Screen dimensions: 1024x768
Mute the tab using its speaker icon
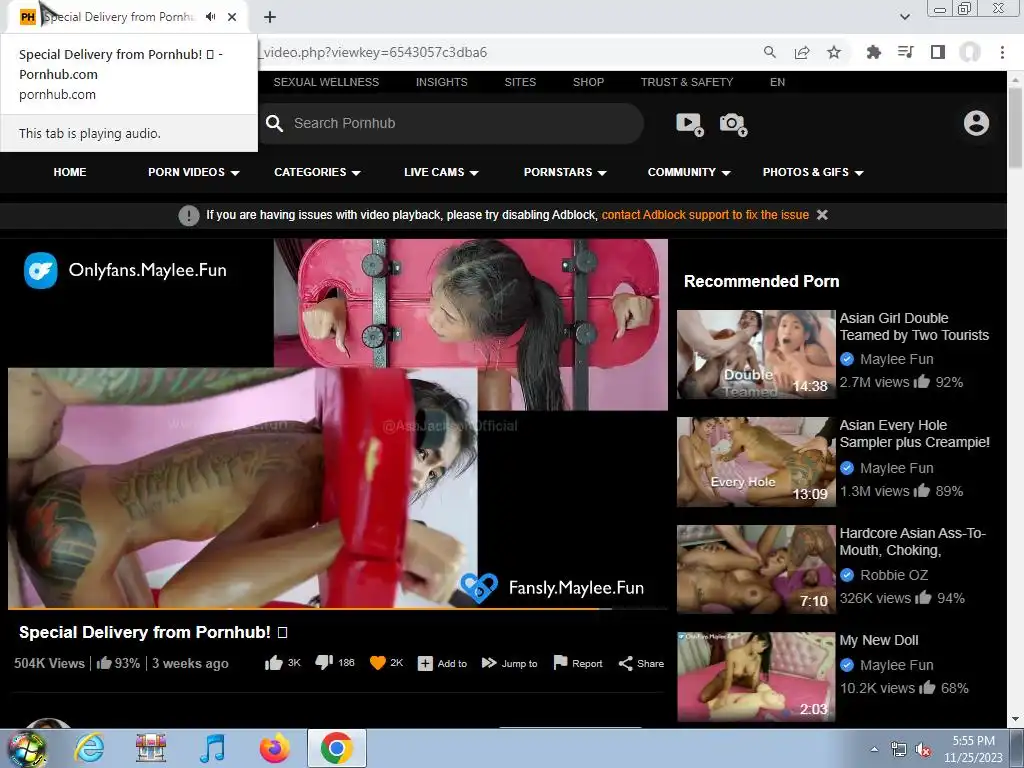[x=210, y=17]
